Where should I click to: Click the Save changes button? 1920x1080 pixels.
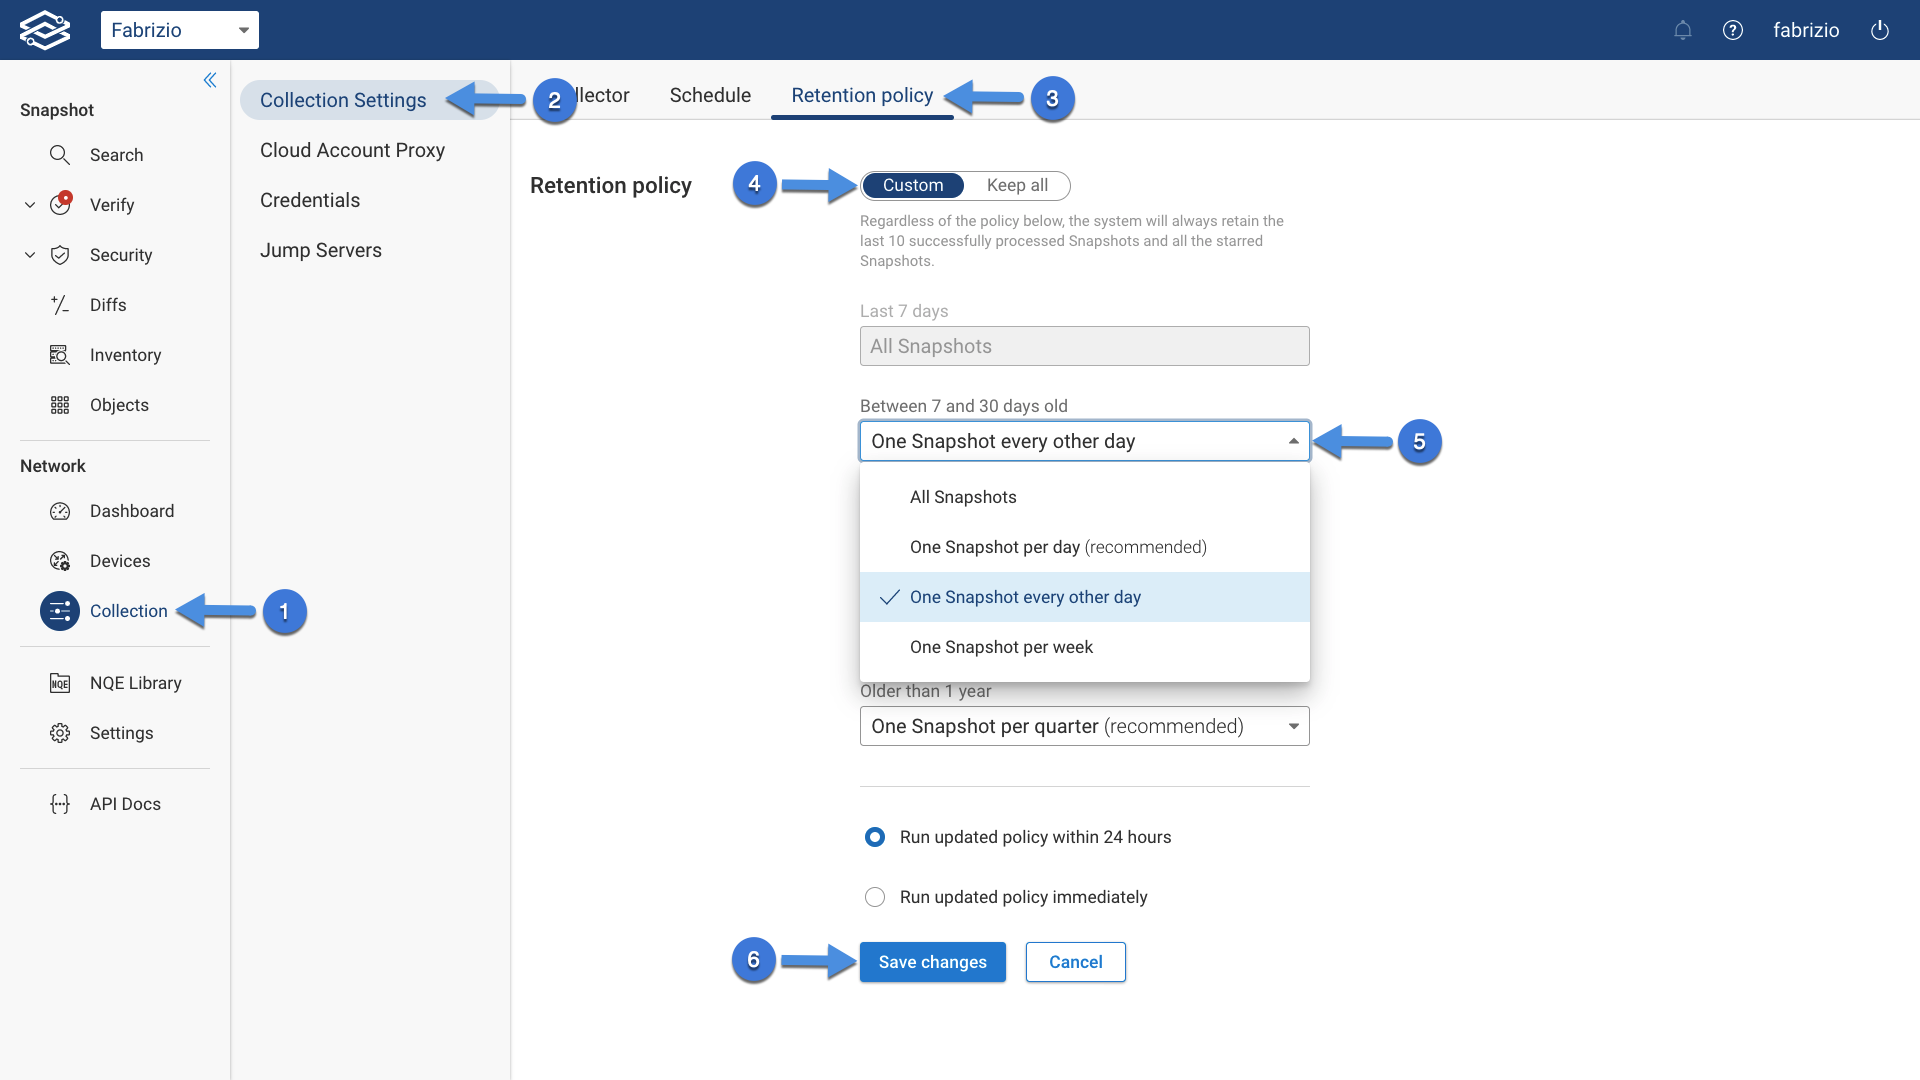click(932, 962)
